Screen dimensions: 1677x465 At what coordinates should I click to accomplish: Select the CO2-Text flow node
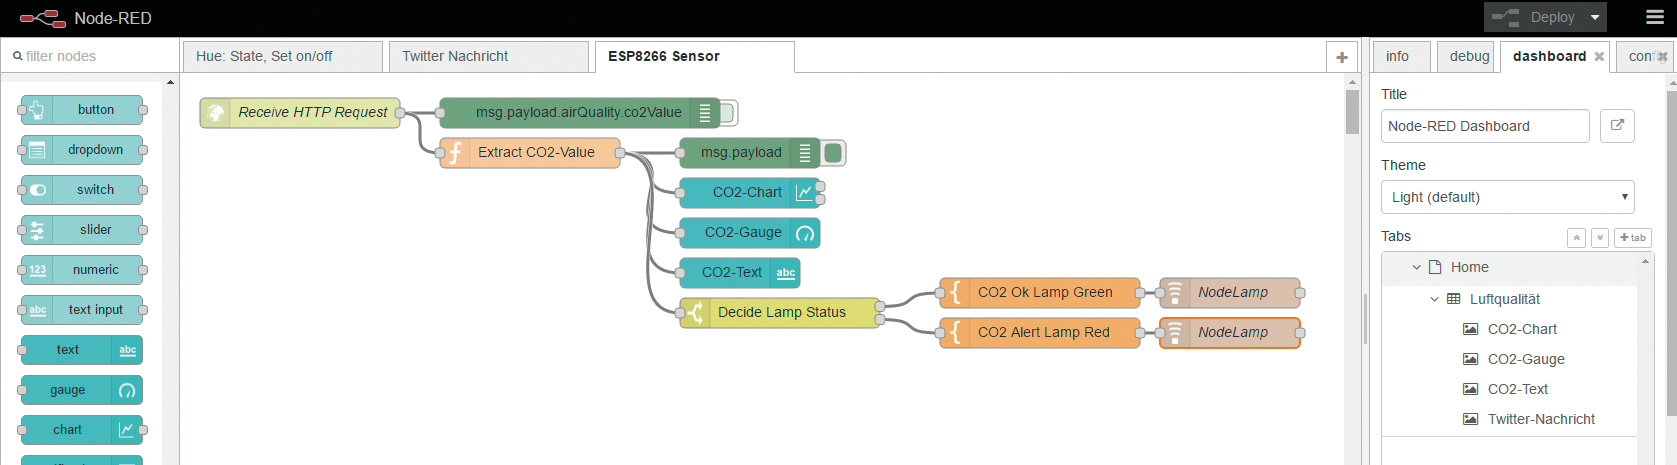tap(740, 272)
